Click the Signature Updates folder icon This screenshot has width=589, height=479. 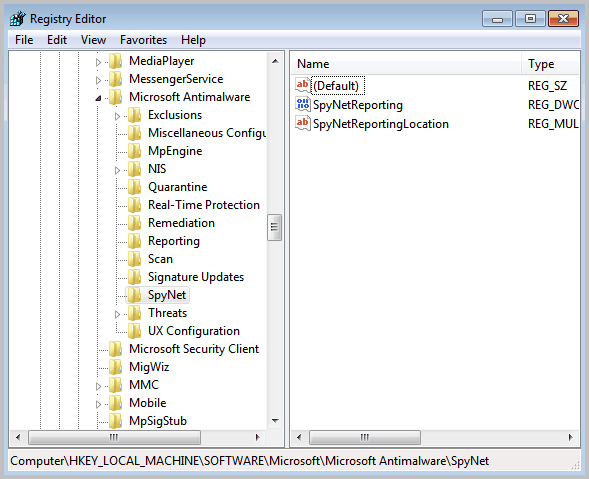click(x=134, y=277)
